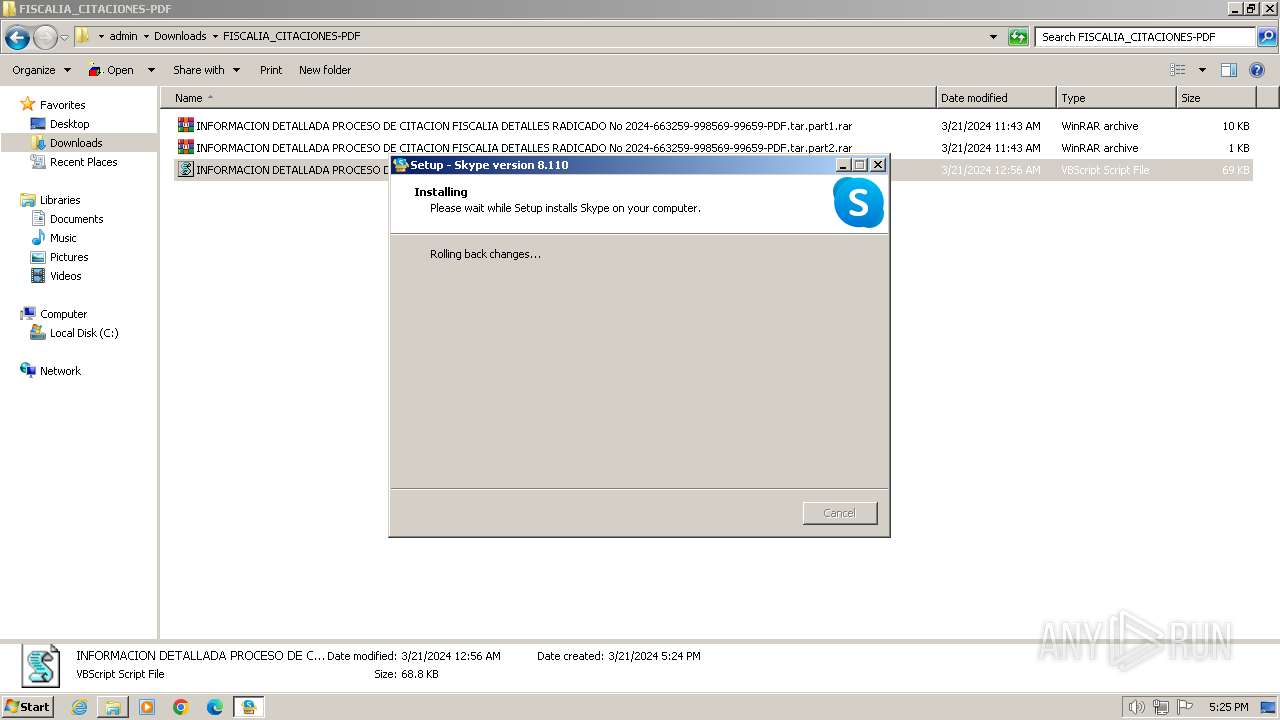1280x720 pixels.
Task: Click the Show desktop button on the taskbar
Action: (1269, 707)
